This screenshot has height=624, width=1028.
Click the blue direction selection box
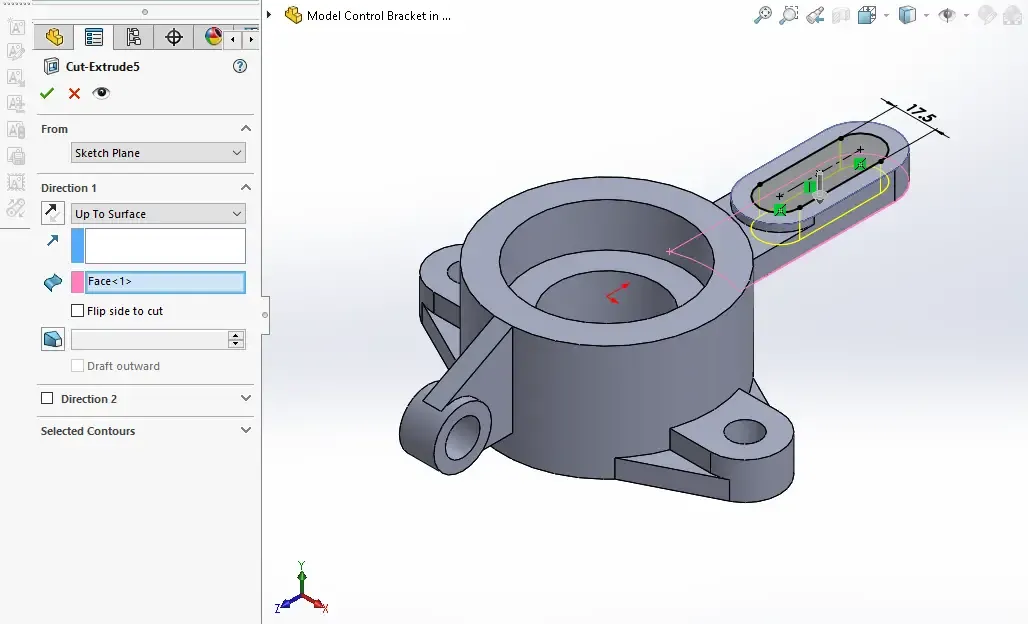[x=165, y=246]
